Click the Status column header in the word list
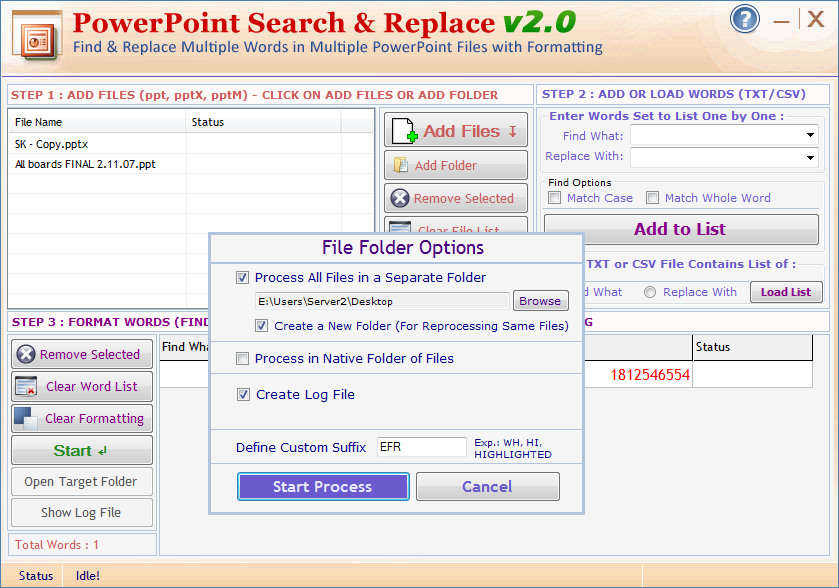839x588 pixels. coord(752,347)
